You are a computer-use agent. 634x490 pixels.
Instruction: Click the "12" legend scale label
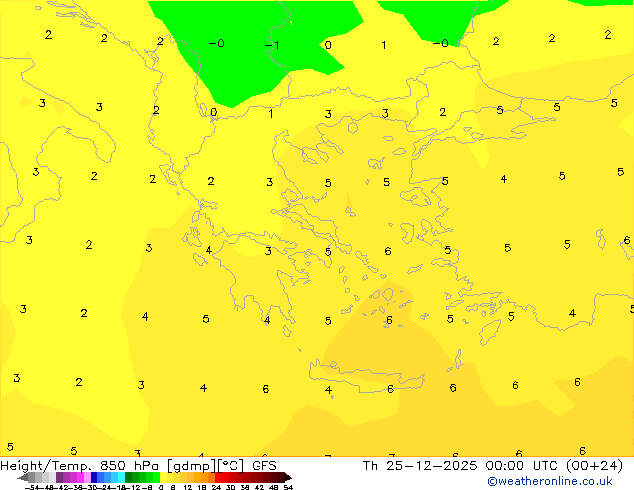[188, 488]
